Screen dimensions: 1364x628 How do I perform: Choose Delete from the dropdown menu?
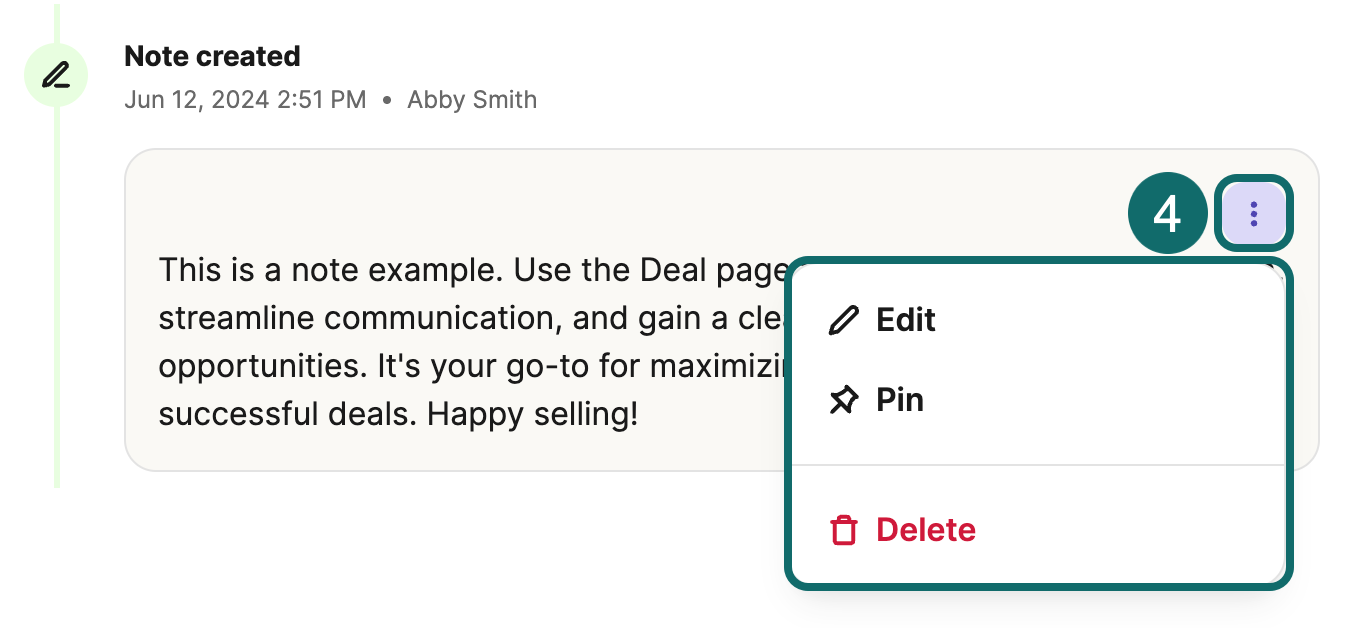[x=925, y=530]
